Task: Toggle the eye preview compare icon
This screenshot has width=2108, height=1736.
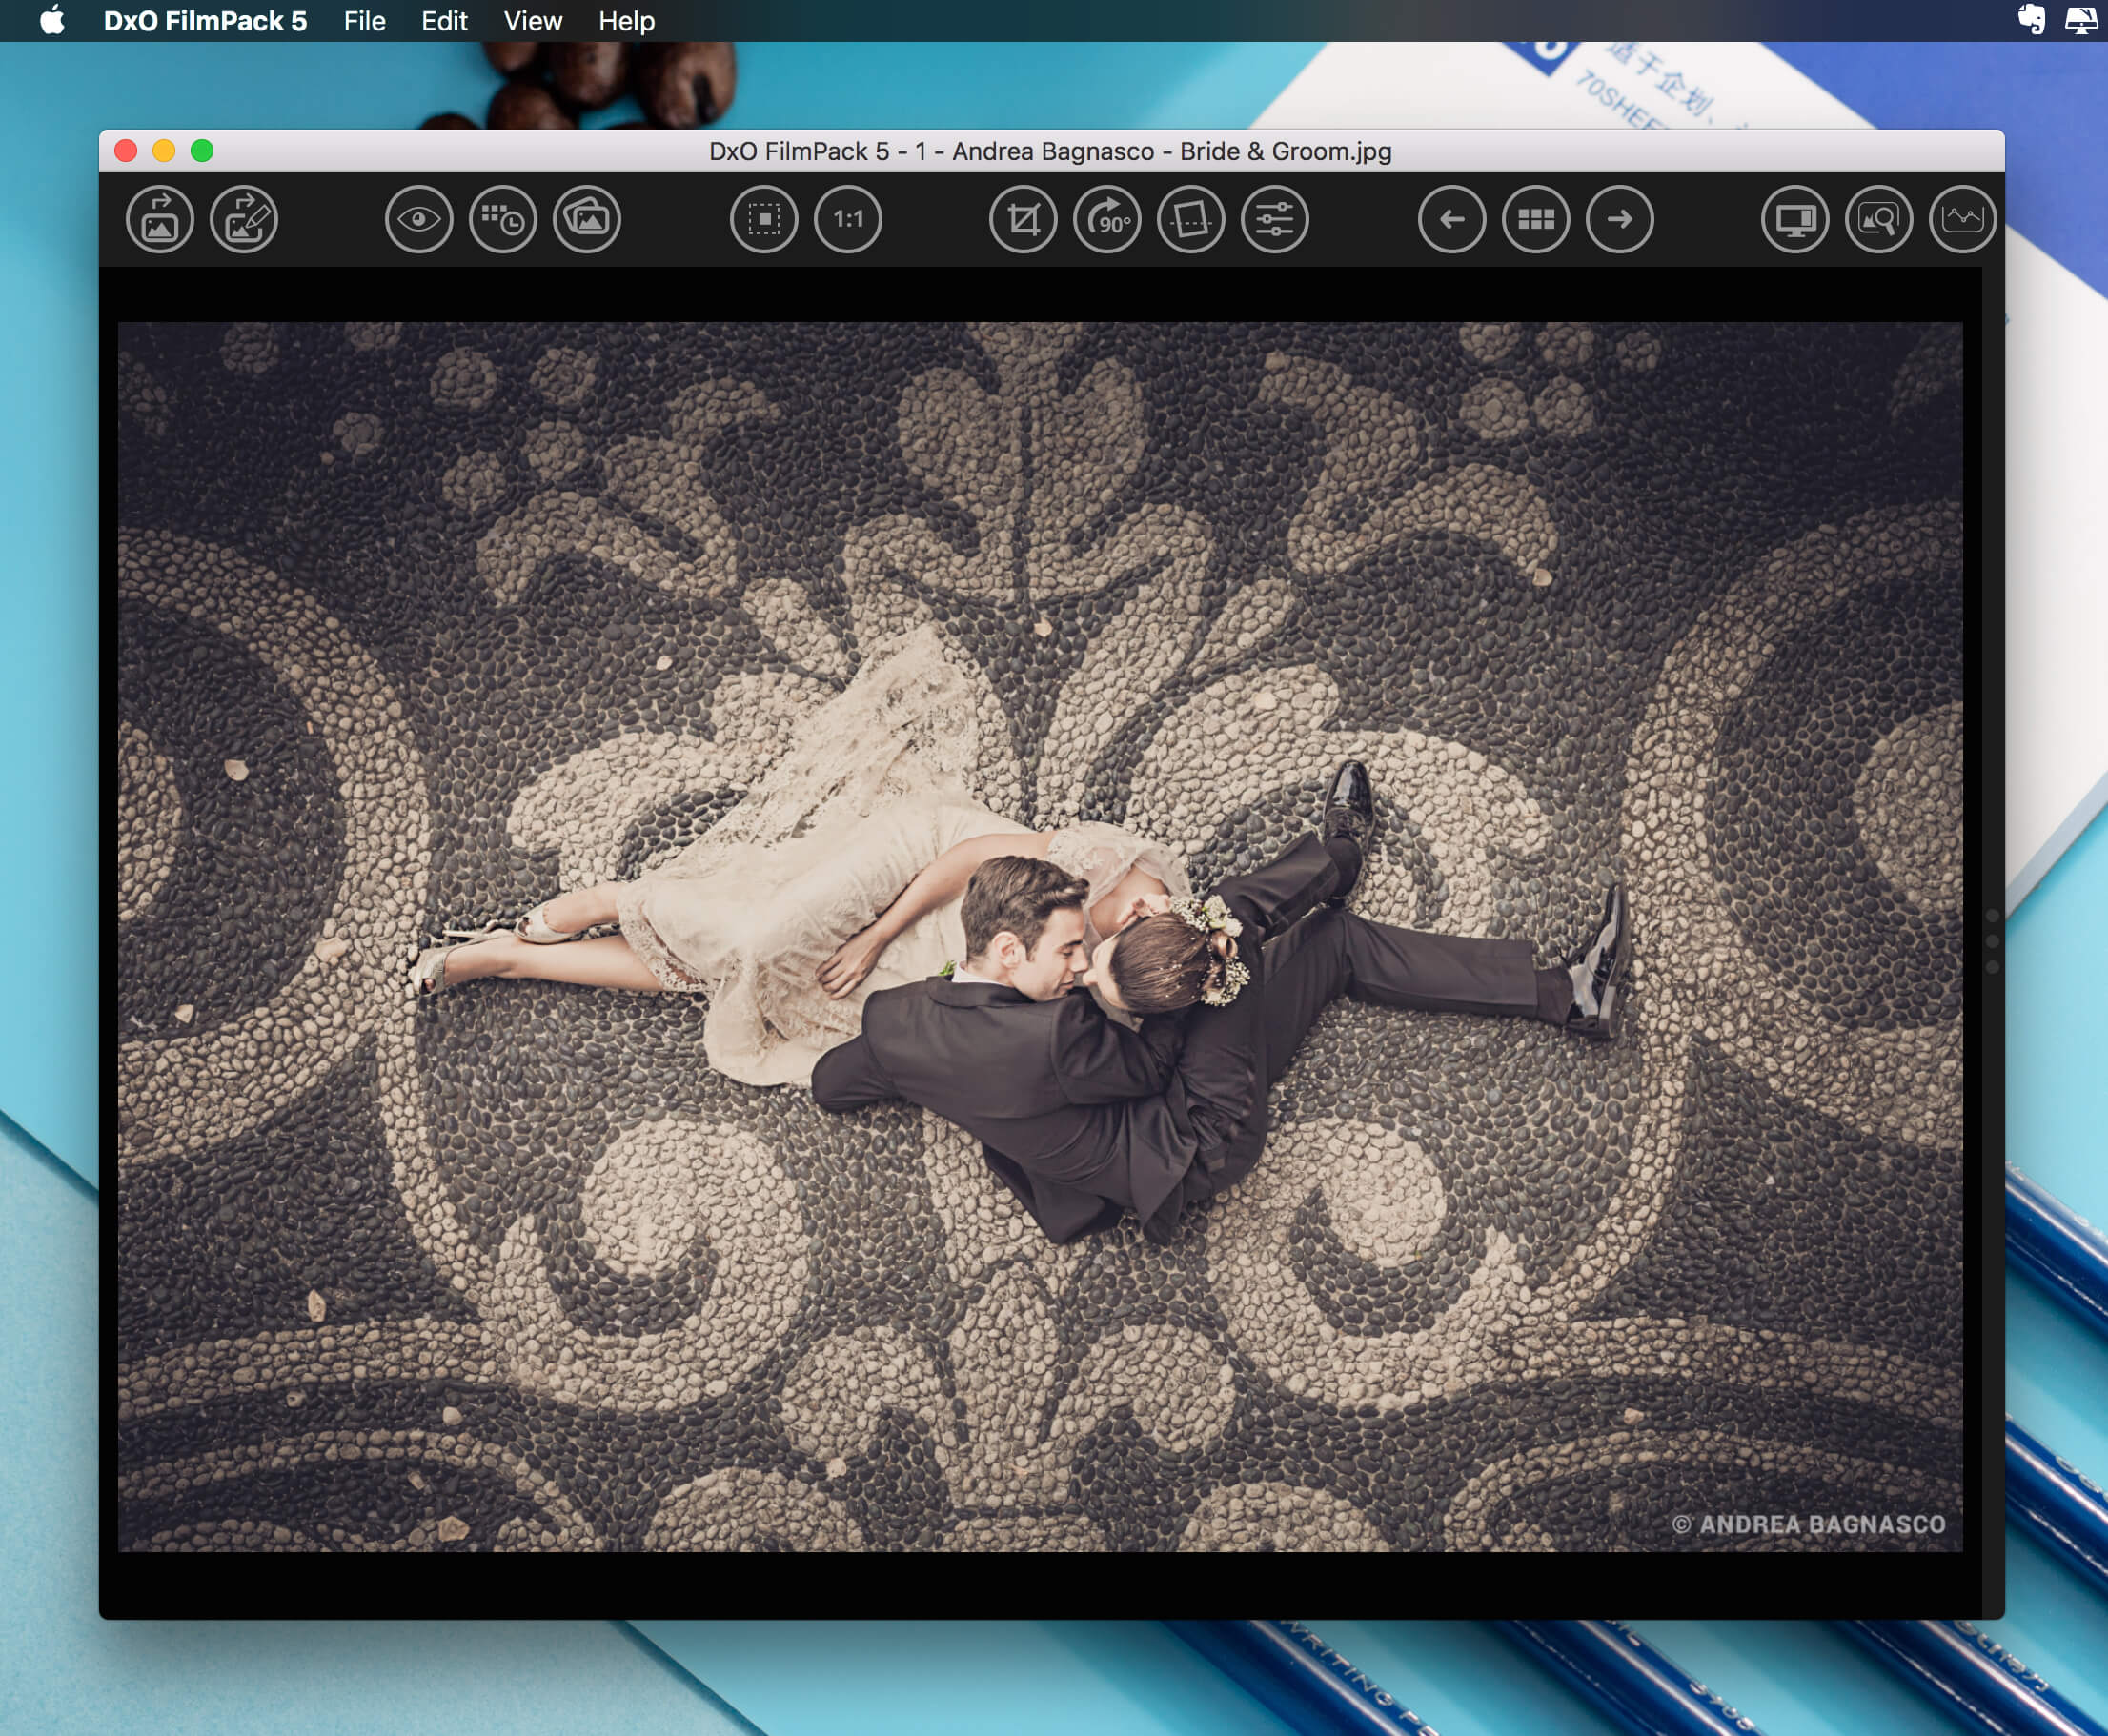Action: coord(419,219)
